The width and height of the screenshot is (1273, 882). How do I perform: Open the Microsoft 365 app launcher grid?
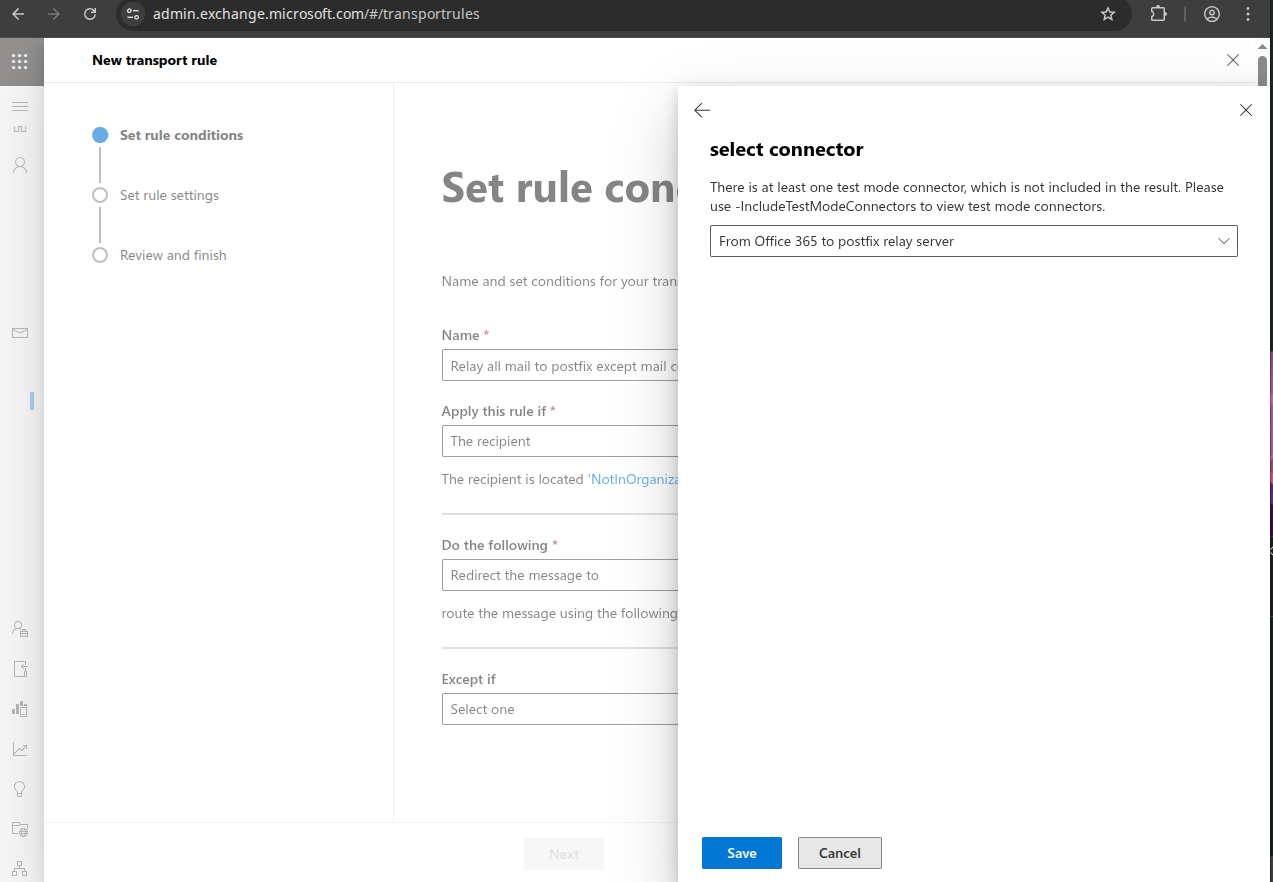[x=19, y=61]
